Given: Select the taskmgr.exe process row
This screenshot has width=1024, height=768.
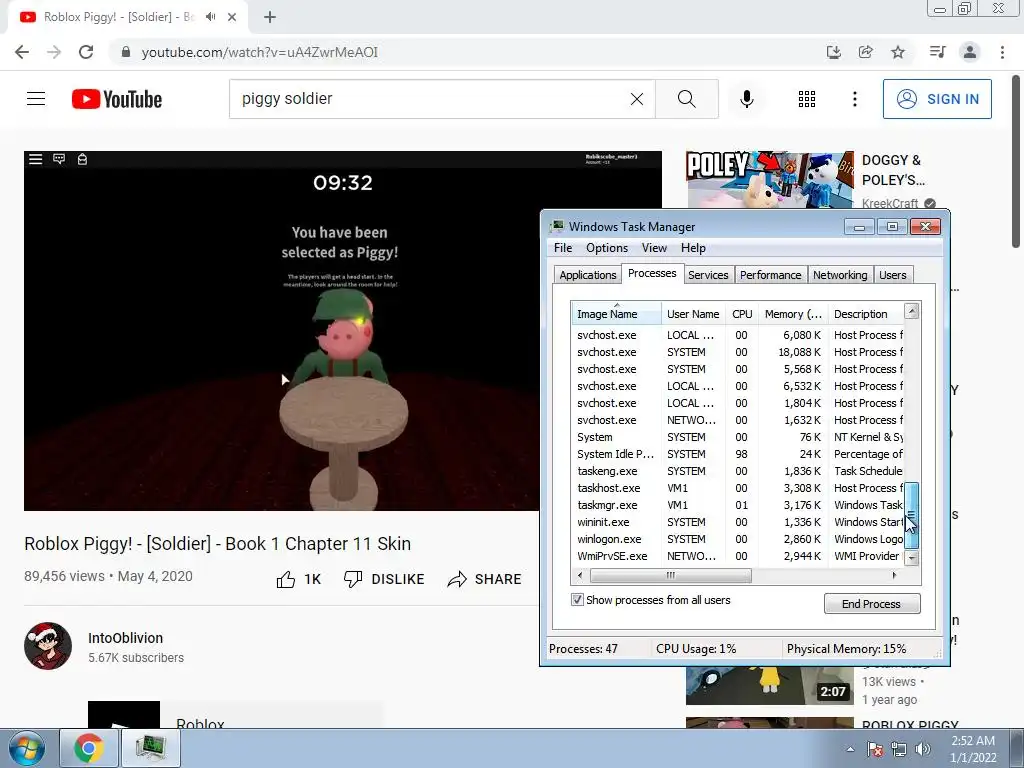Looking at the screenshot, I should [738, 505].
